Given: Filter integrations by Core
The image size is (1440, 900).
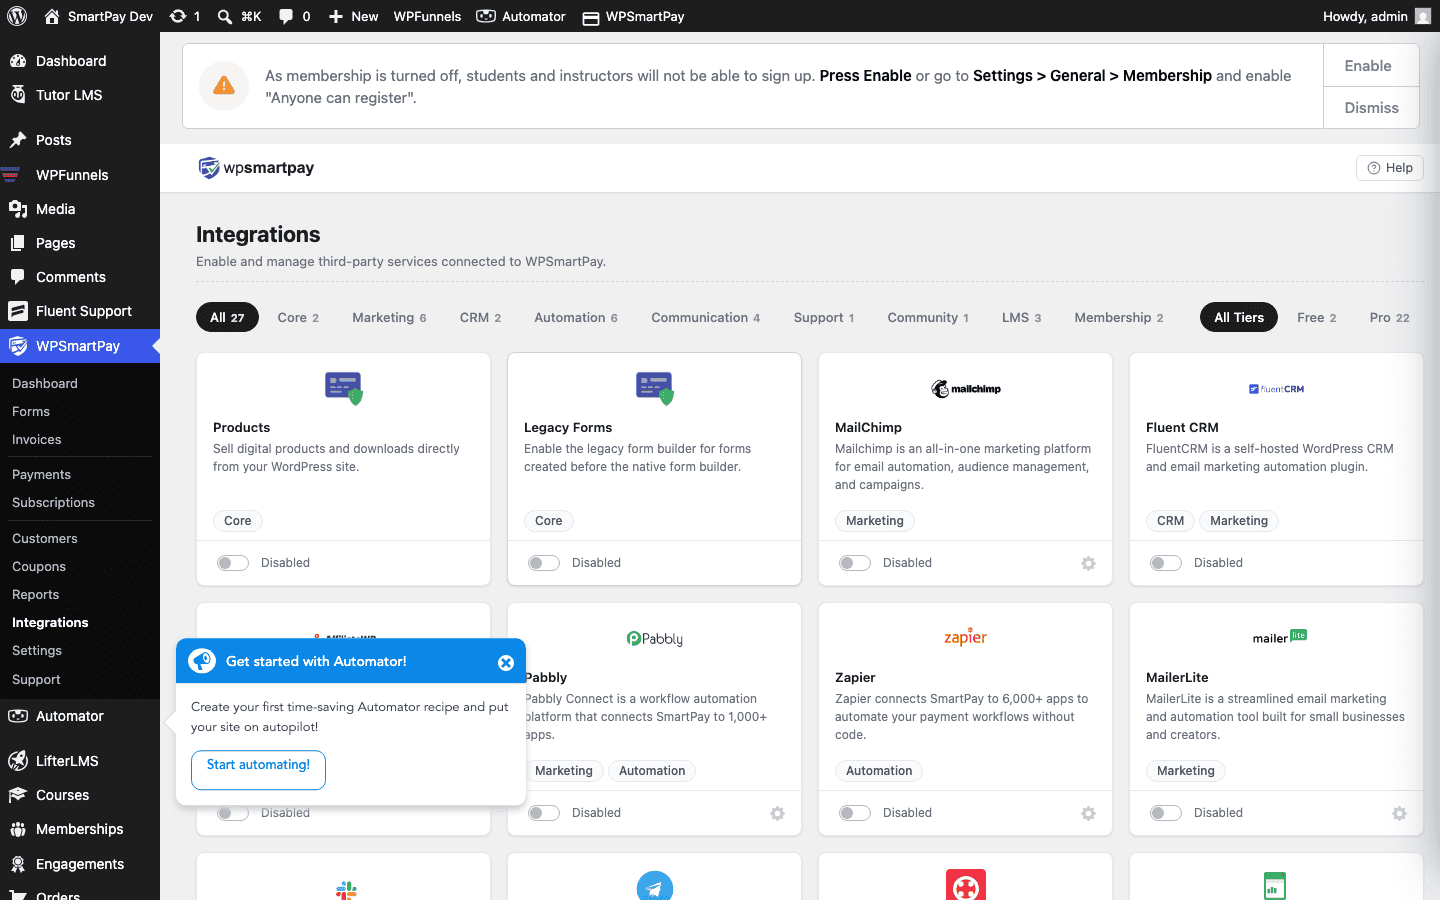Looking at the screenshot, I should (298, 317).
